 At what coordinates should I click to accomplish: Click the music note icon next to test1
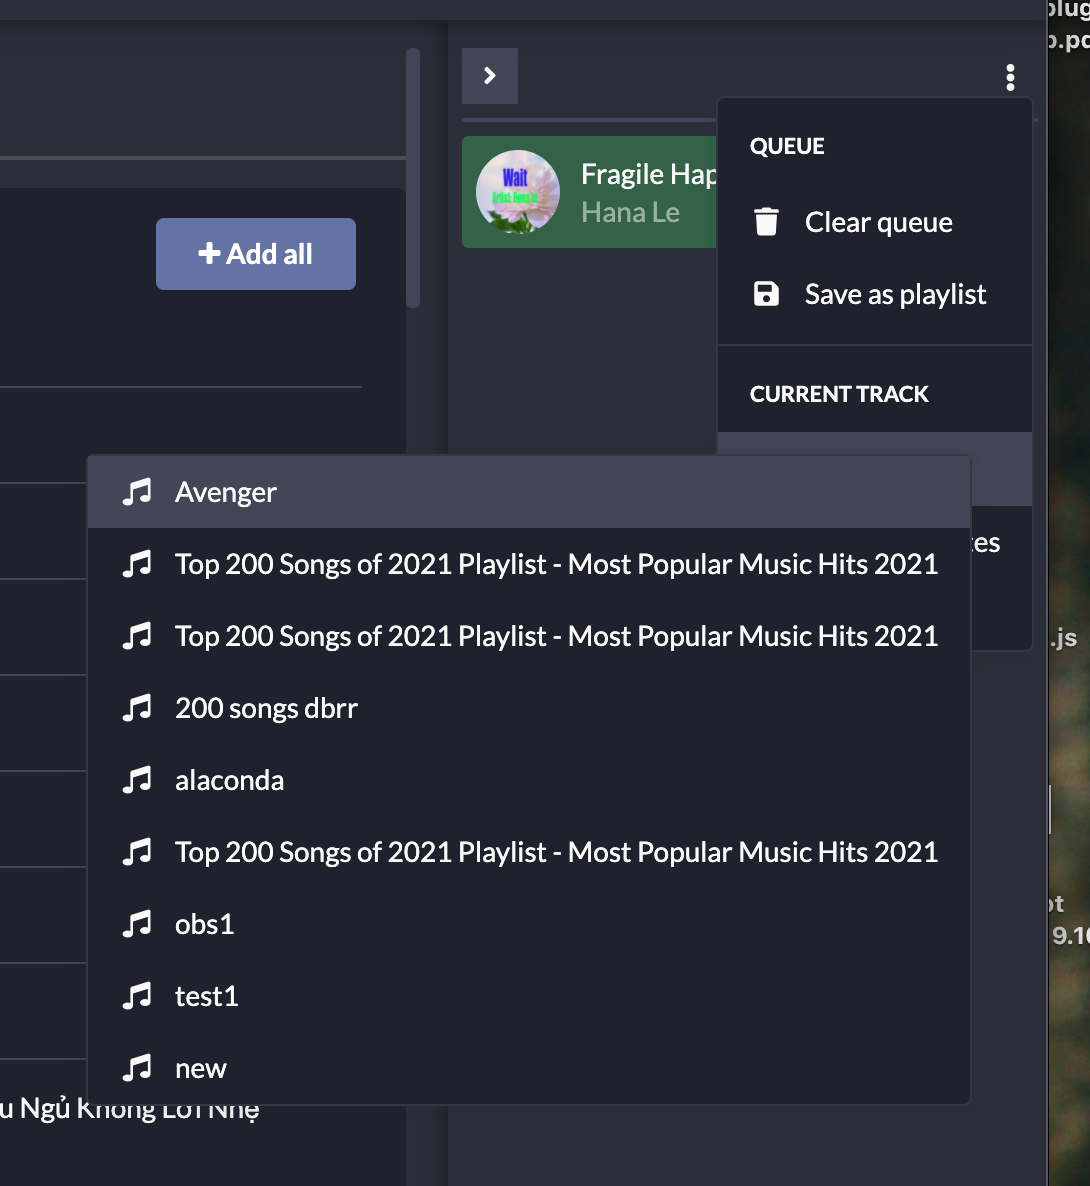pyautogui.click(x=139, y=995)
